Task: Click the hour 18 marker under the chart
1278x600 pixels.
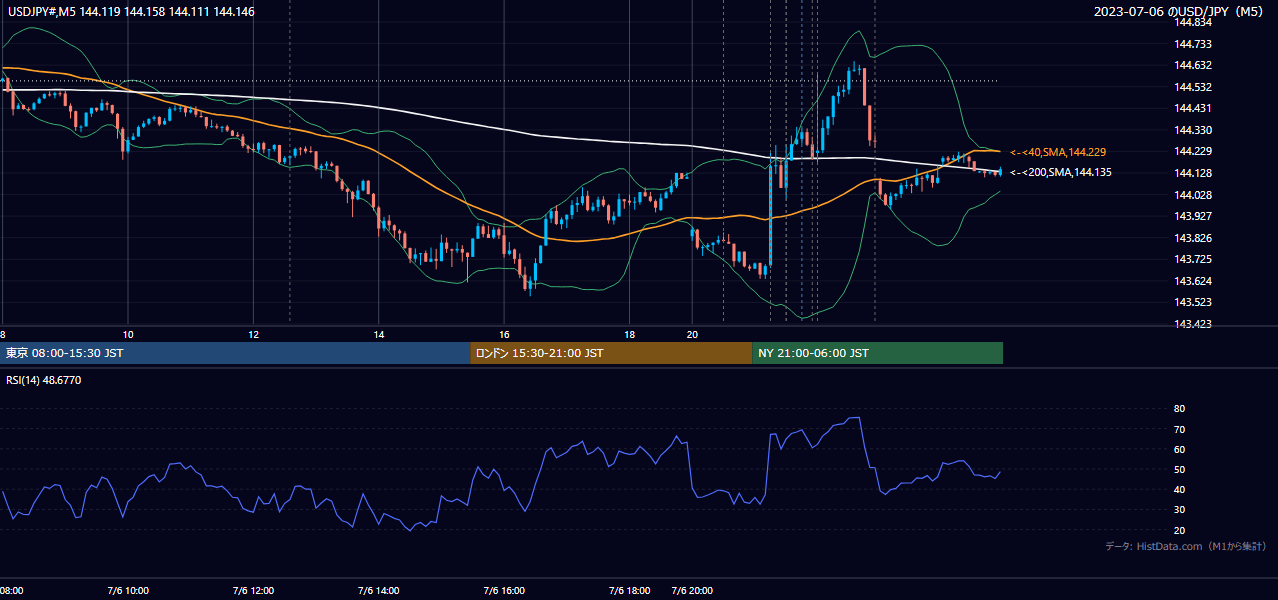Action: click(629, 334)
